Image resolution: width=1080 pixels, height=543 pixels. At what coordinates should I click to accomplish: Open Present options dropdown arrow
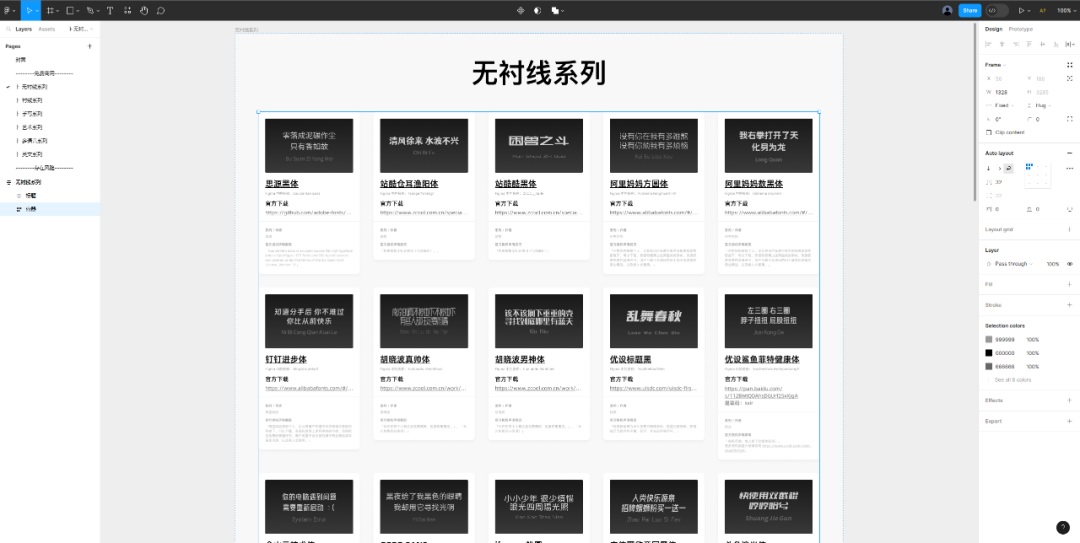coord(1029,10)
